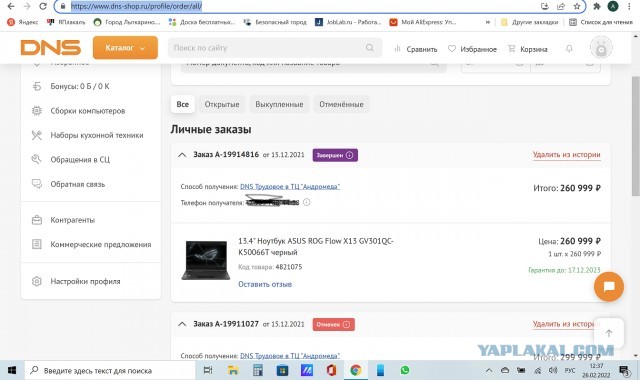Open the orange chat bubble button
The height and width of the screenshot is (380, 640).
point(609,287)
